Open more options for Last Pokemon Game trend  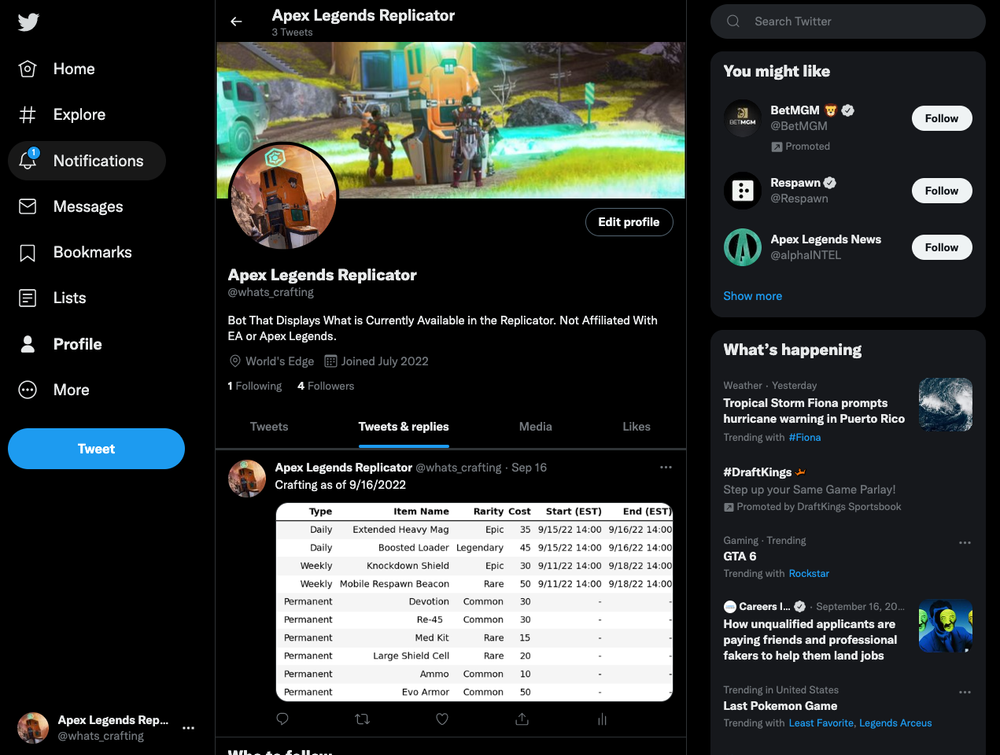(x=965, y=692)
